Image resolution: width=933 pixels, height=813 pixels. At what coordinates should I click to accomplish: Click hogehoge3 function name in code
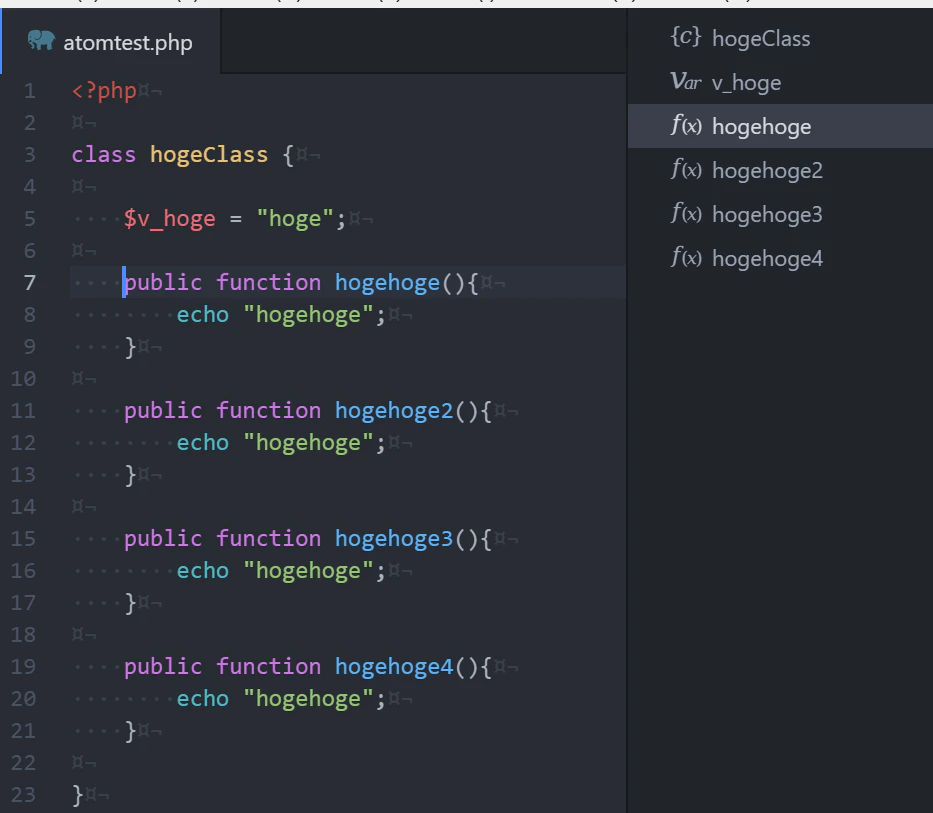click(394, 539)
